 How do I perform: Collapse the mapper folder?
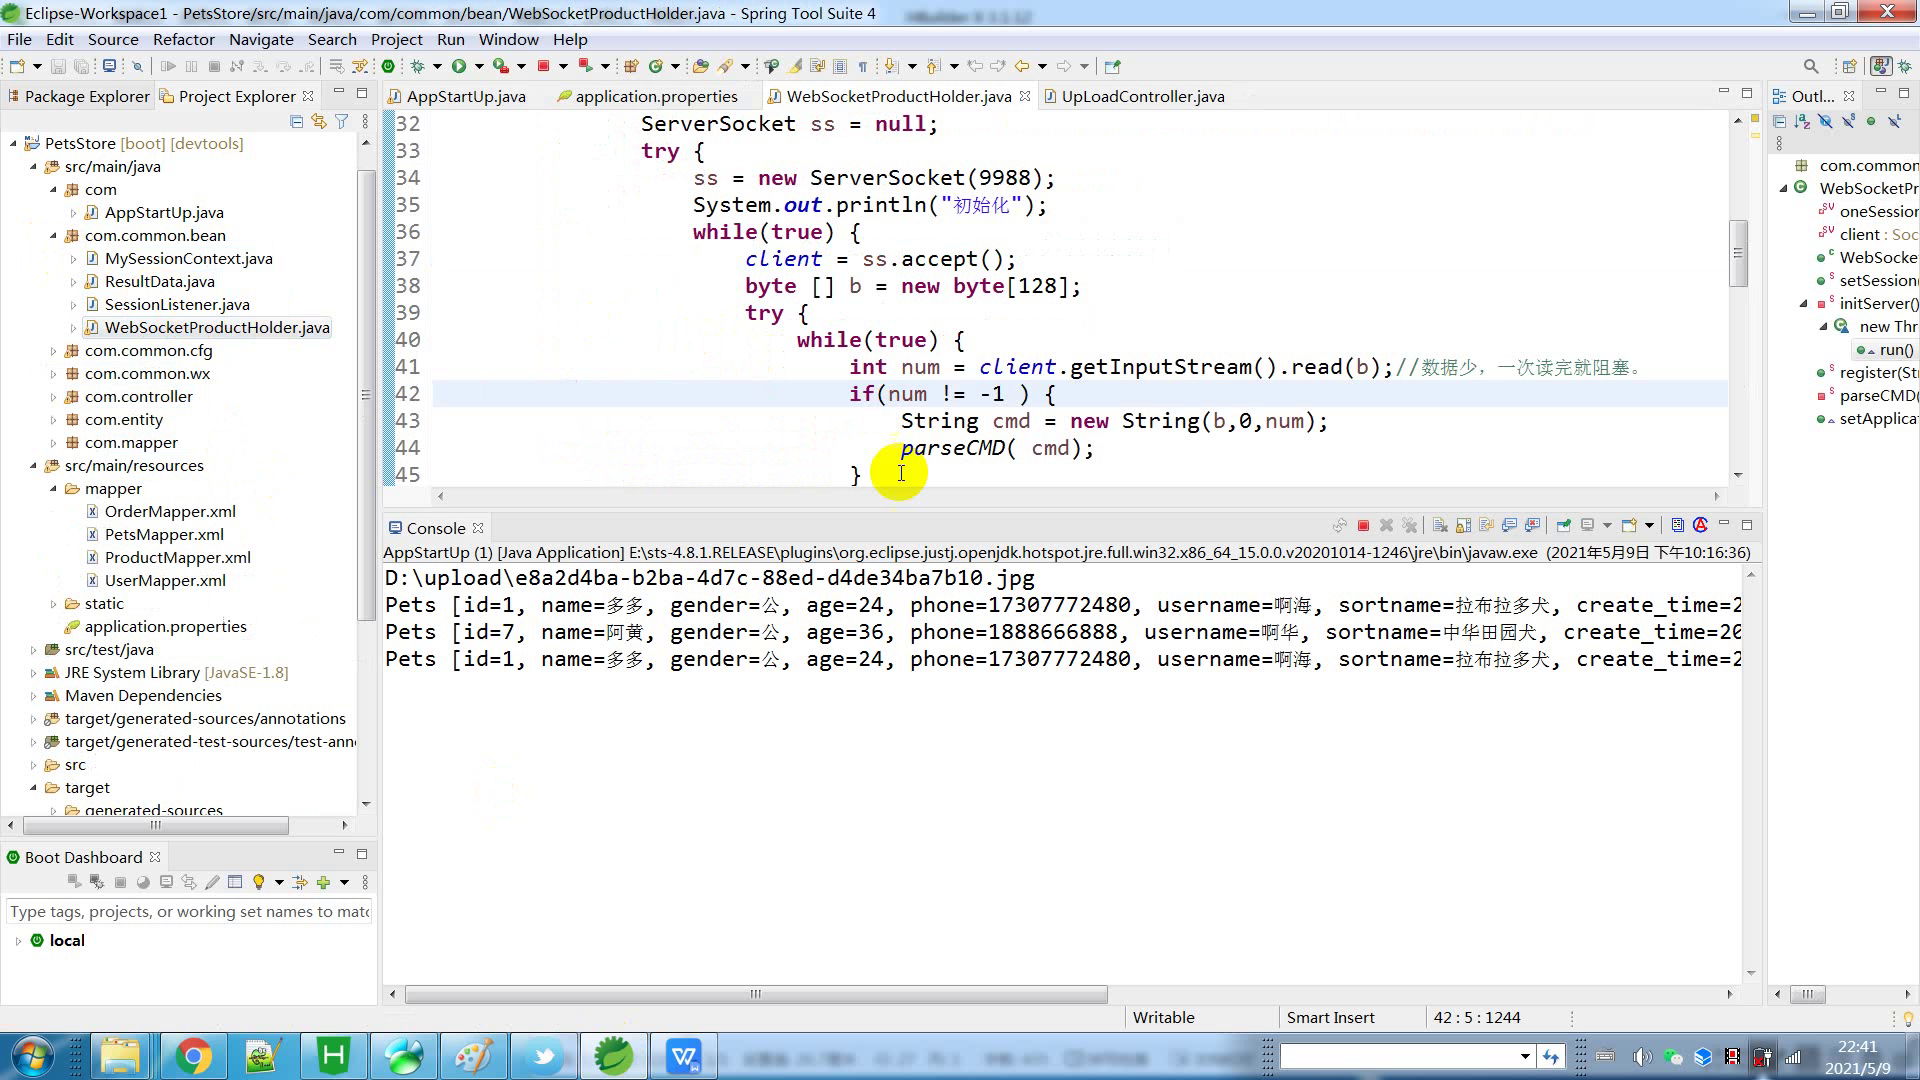[54, 489]
